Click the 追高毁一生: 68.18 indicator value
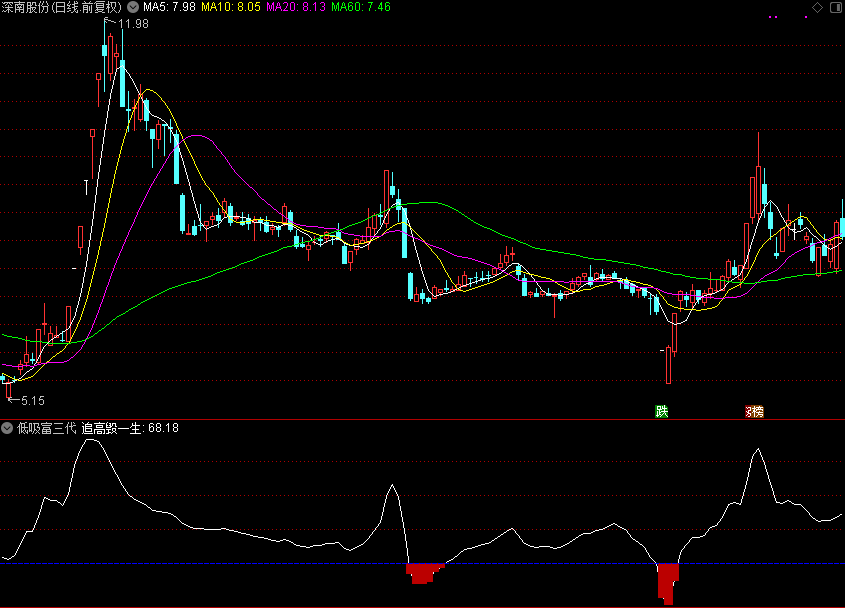 [x=130, y=428]
